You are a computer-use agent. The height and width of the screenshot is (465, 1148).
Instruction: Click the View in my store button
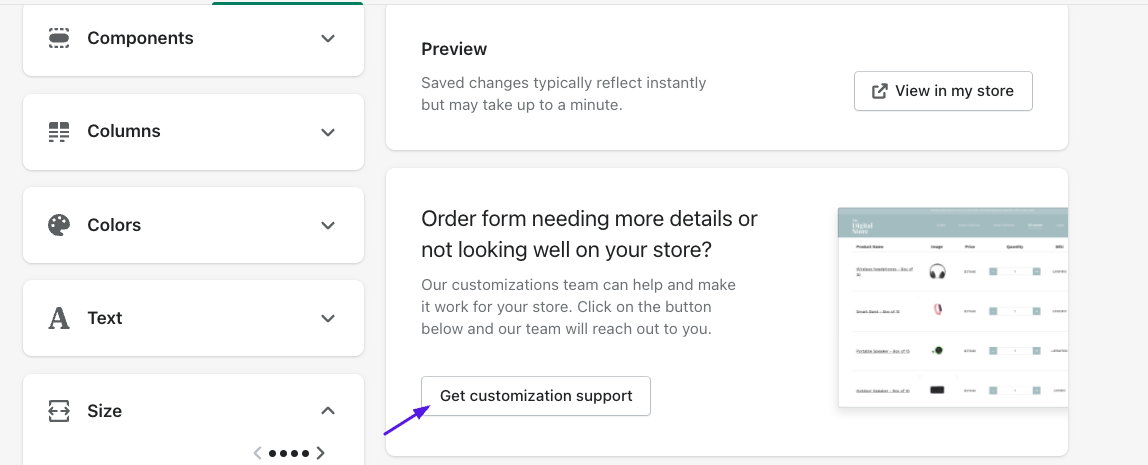(943, 91)
